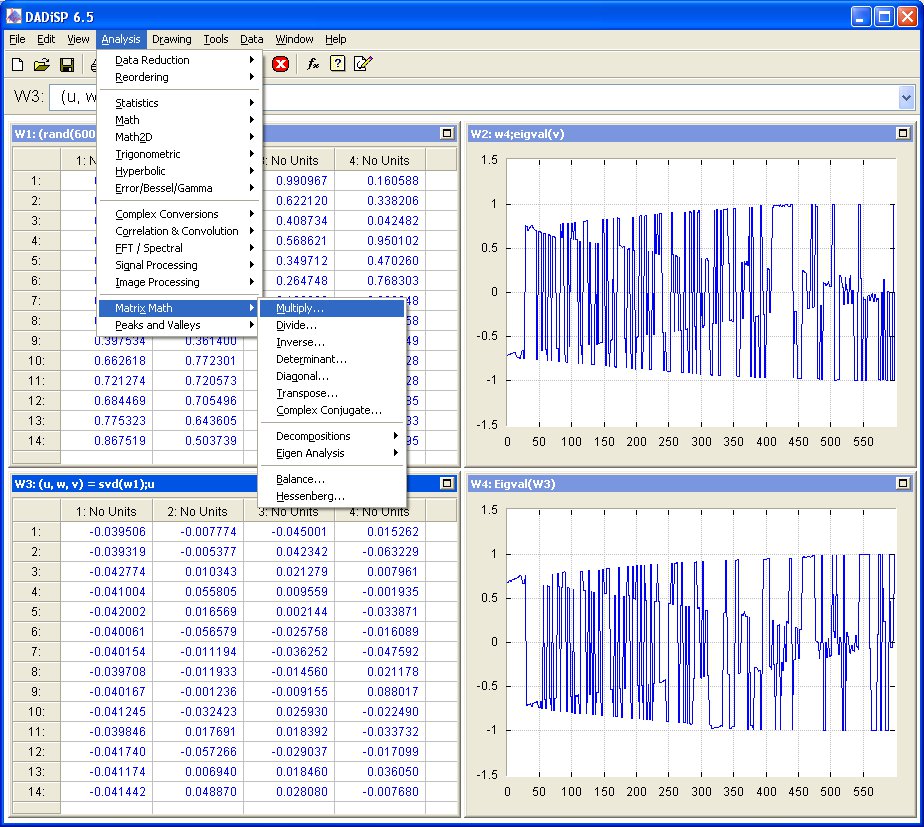Click the DADiSP application icon in title bar
Screen dimensions: 924x827
(13, 16)
